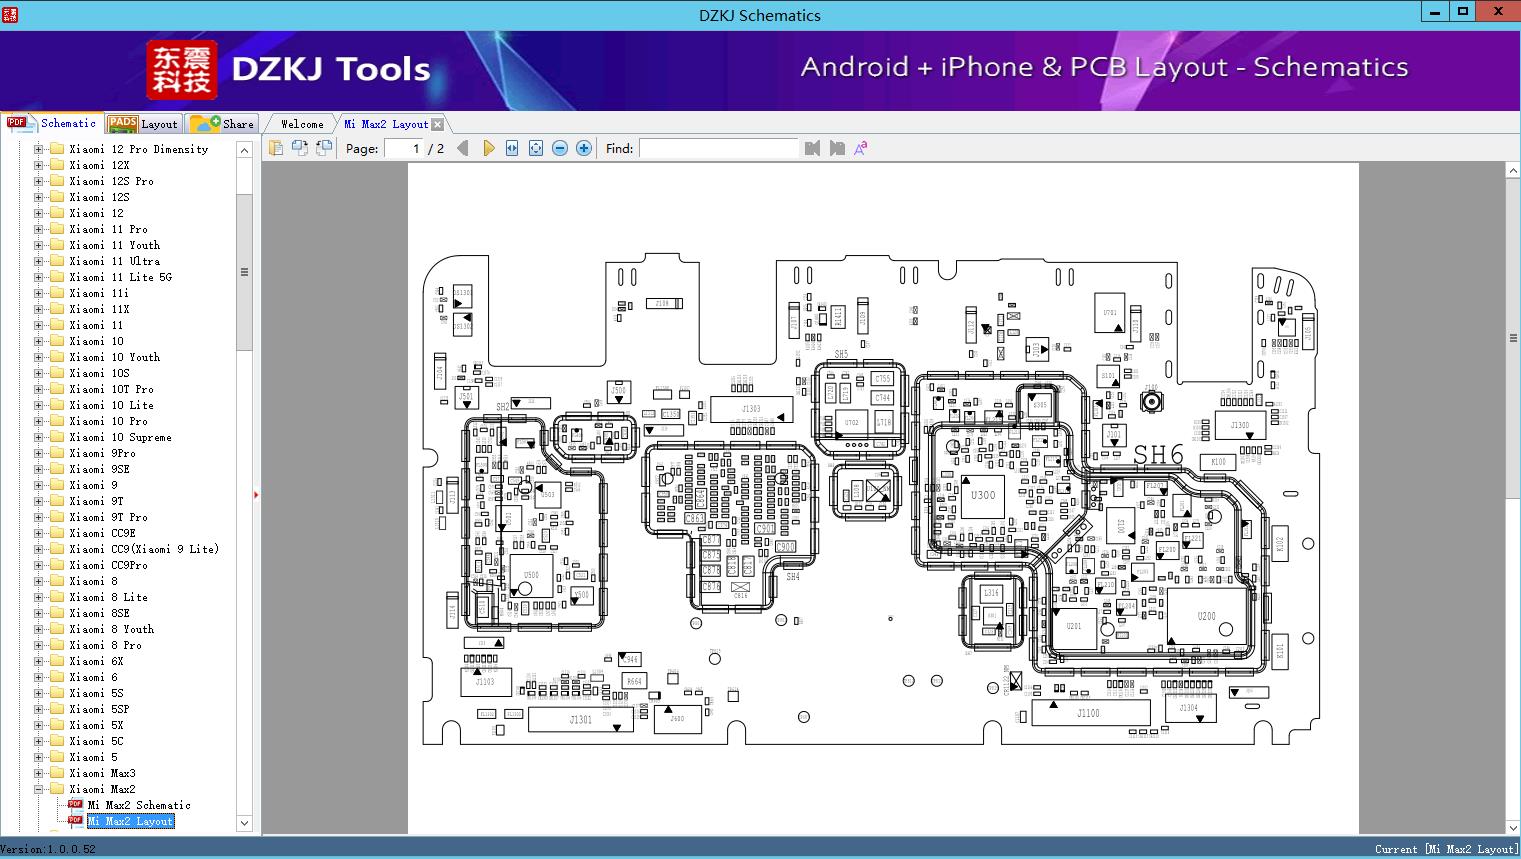The image size is (1521, 859).
Task: Close the DZKJ Schematics window
Action: point(1499,12)
